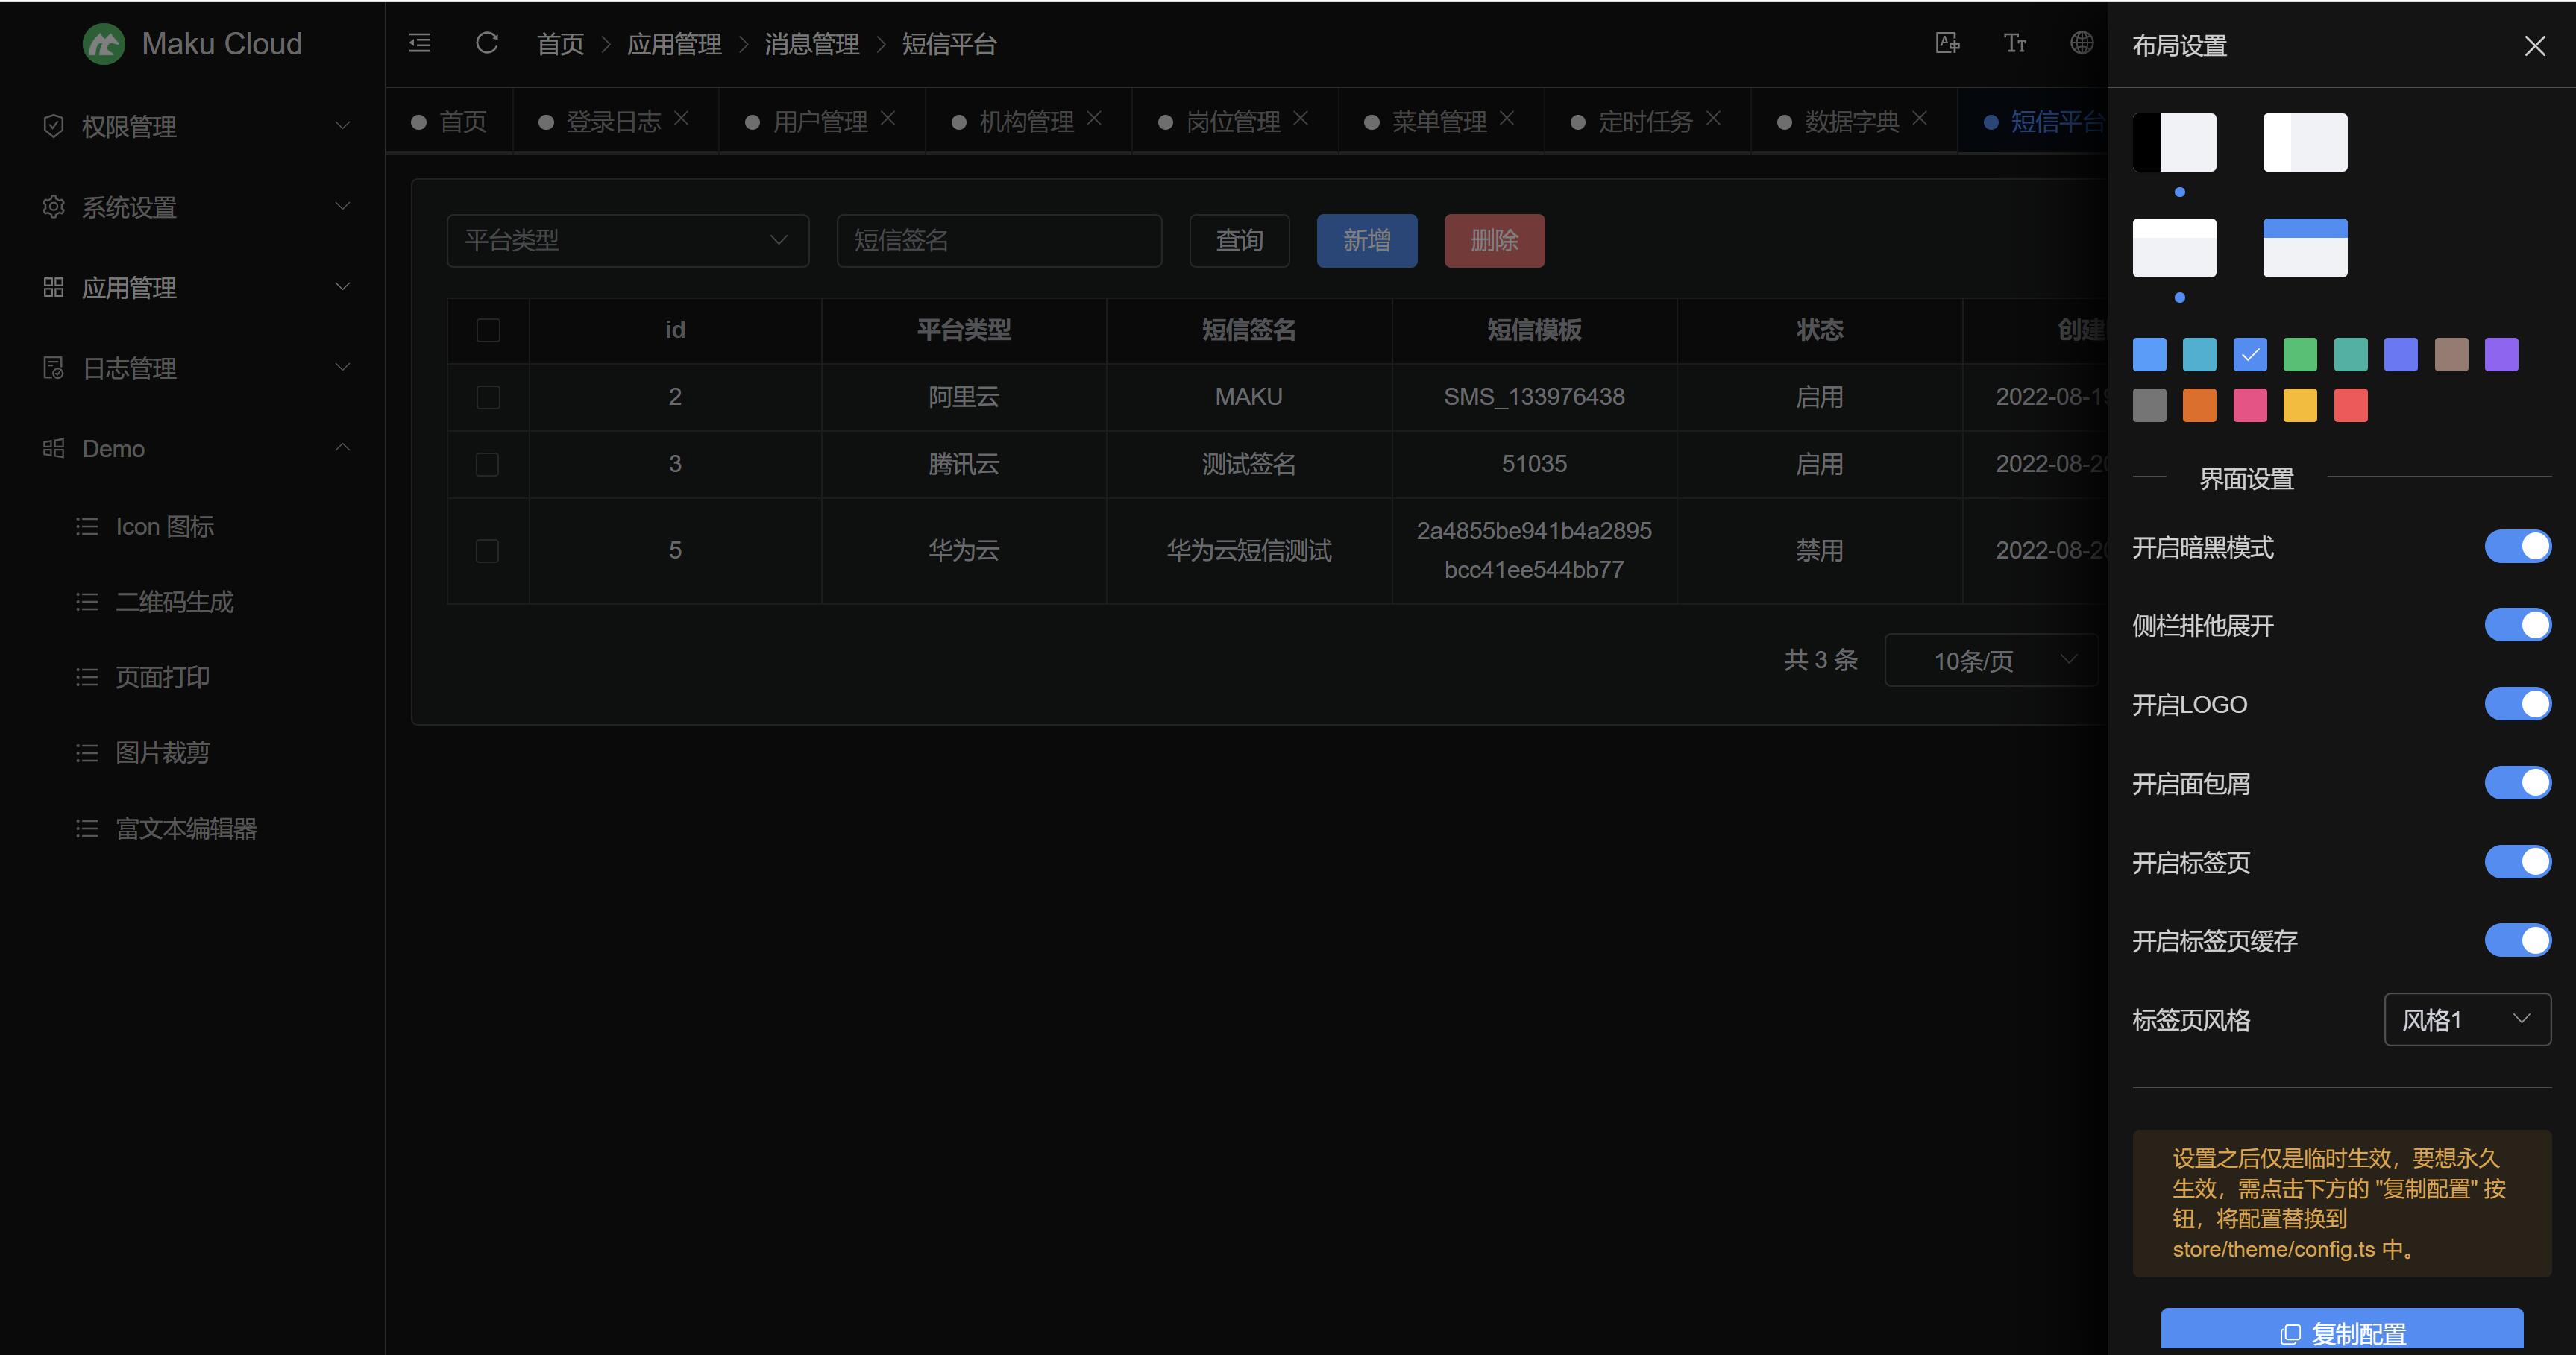
Task: Open the 标签页风格 dropdown
Action: pyautogui.click(x=2466, y=1019)
